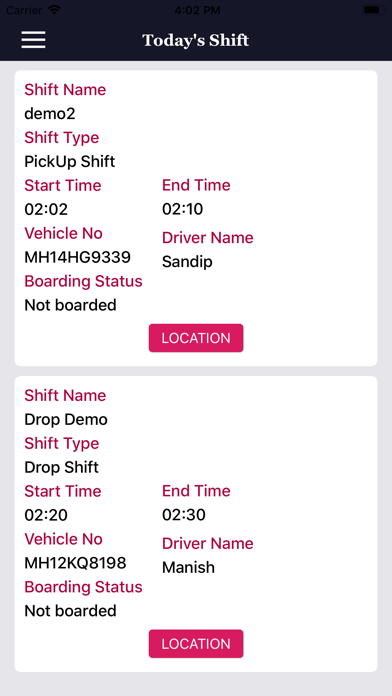Select the demo2 shift name text
Screen dimensions: 392x696
[x=50, y=114]
